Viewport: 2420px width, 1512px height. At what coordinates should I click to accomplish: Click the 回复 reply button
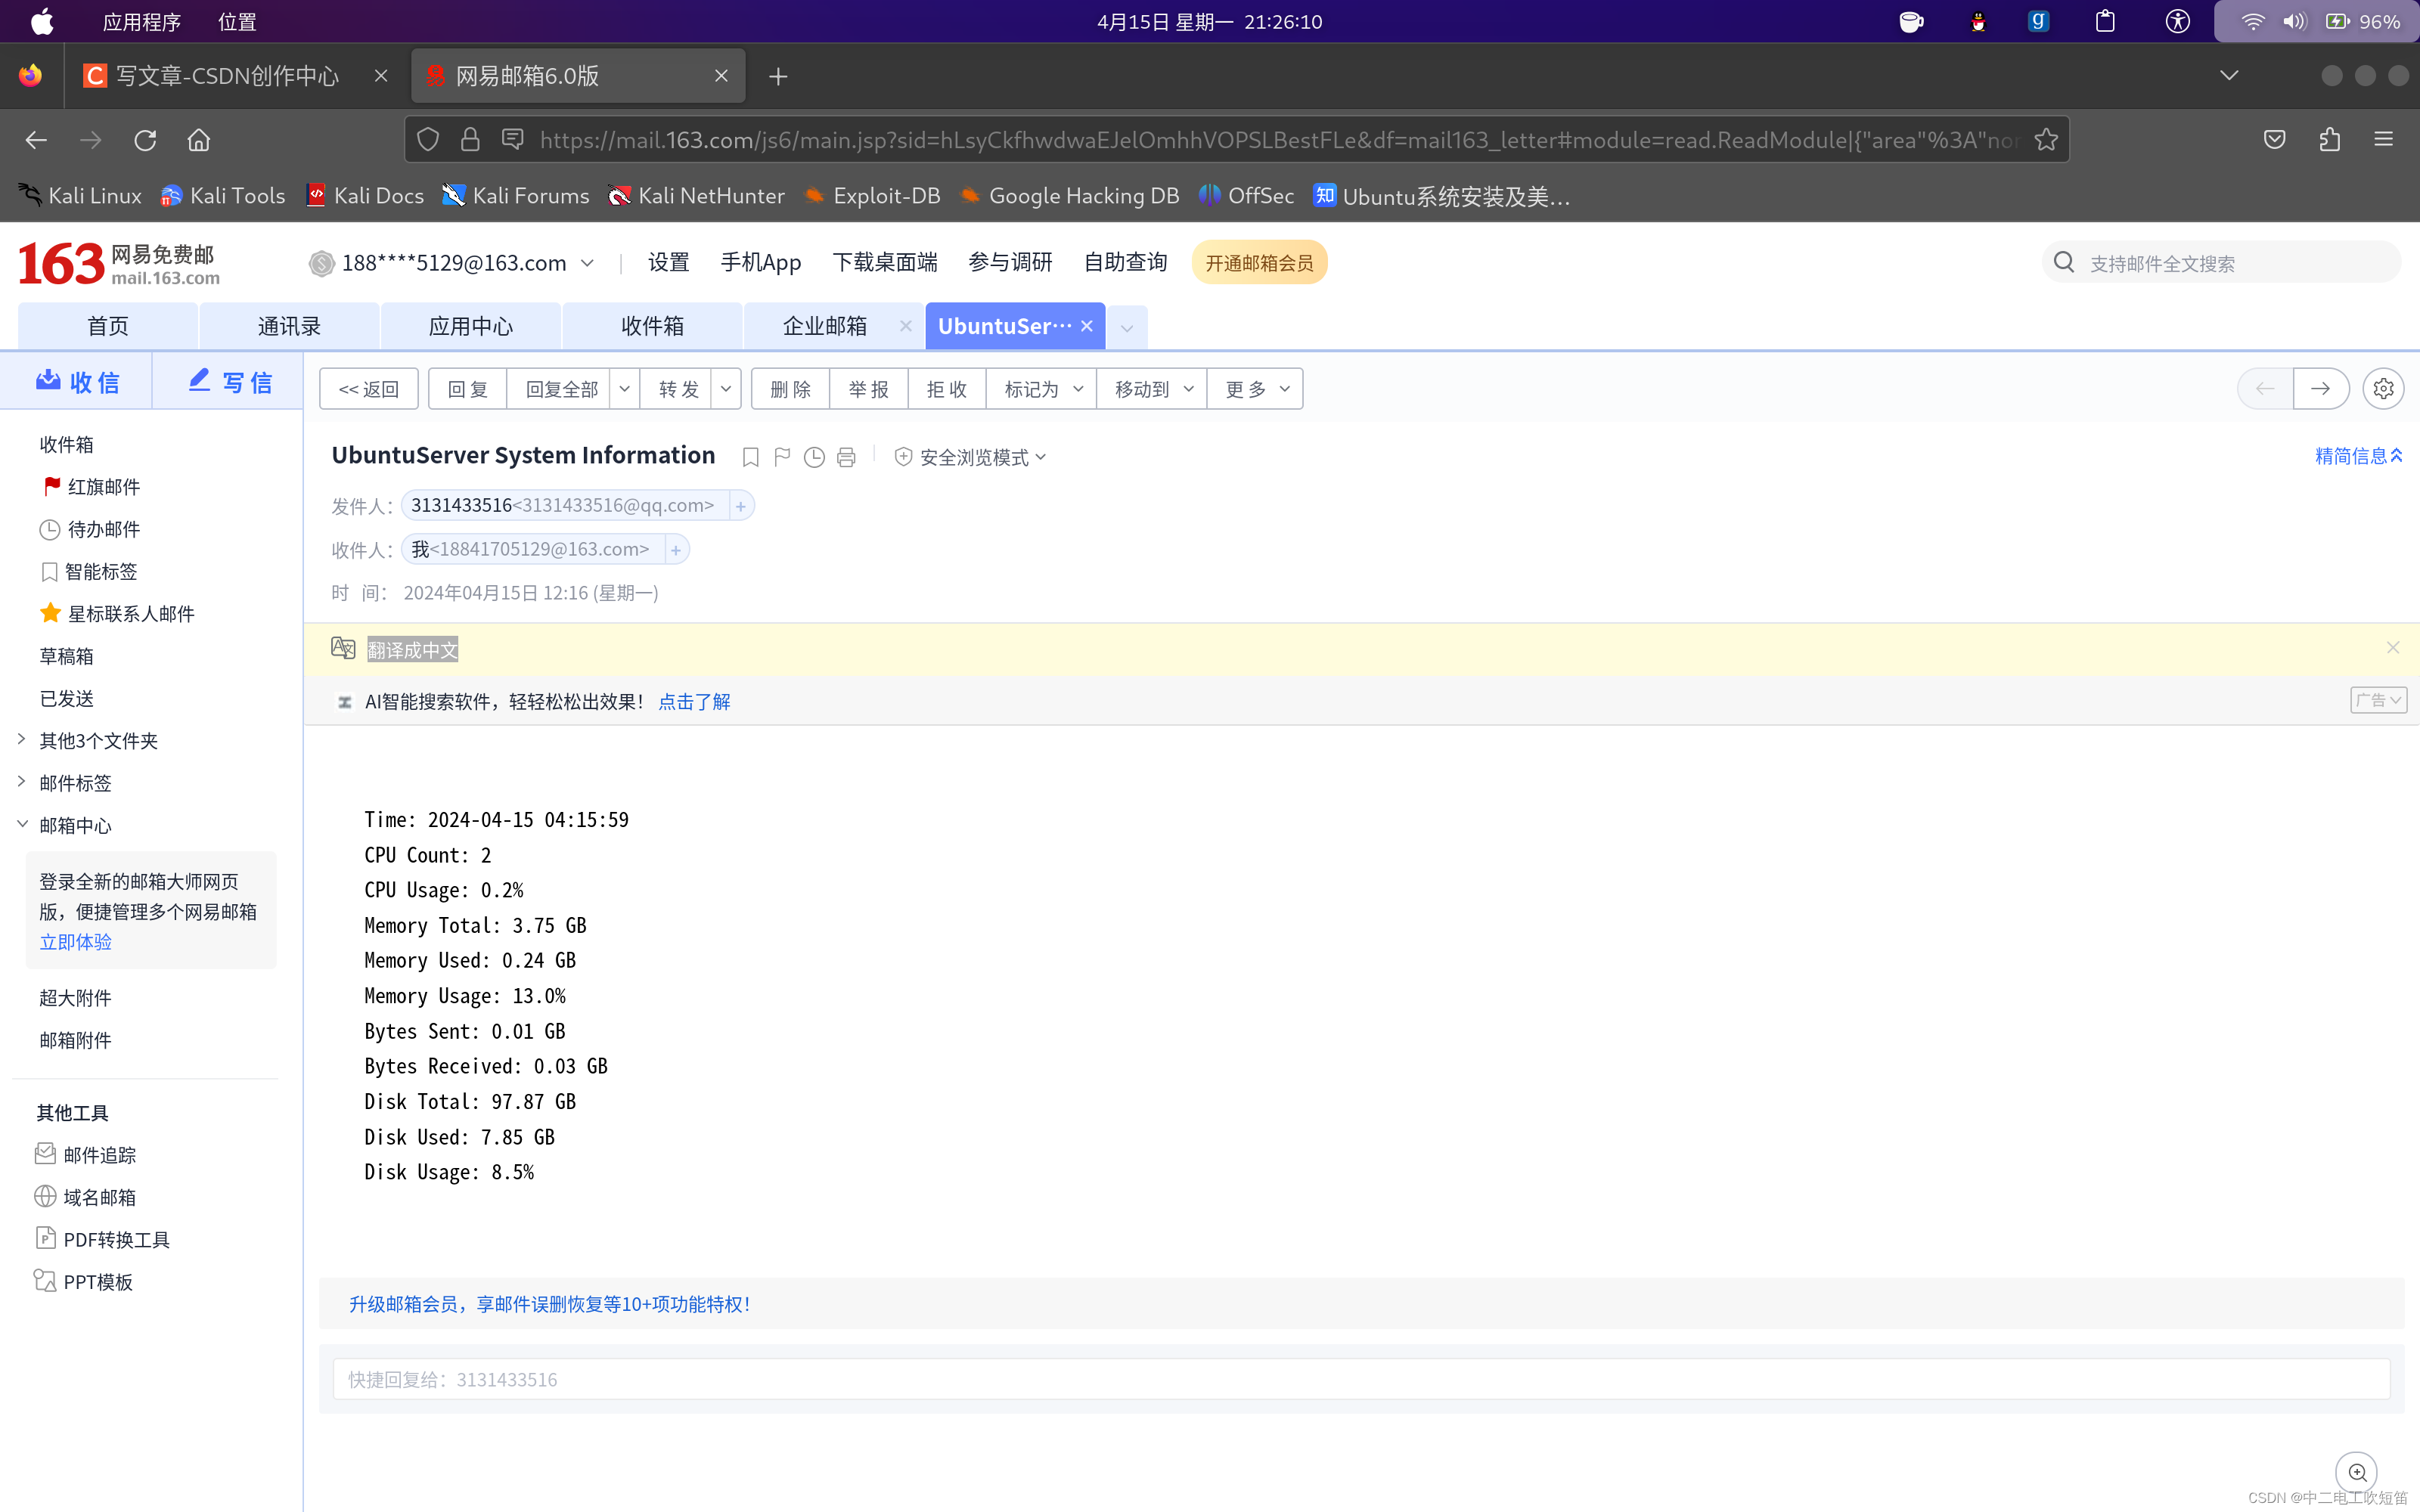click(x=467, y=389)
